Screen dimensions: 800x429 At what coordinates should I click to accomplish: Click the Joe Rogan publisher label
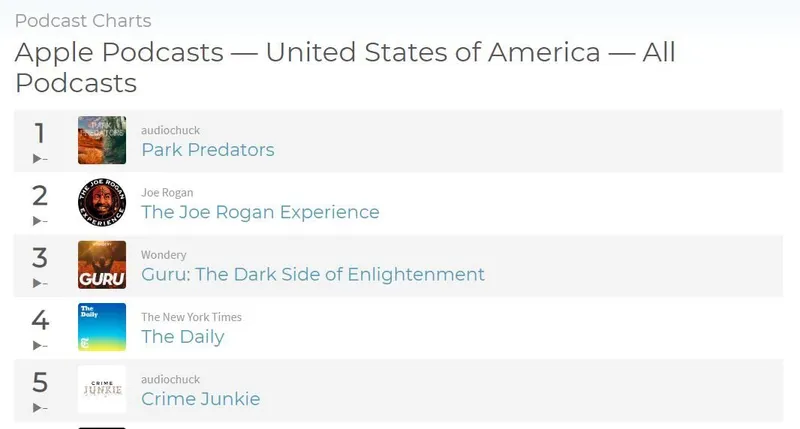tap(167, 192)
